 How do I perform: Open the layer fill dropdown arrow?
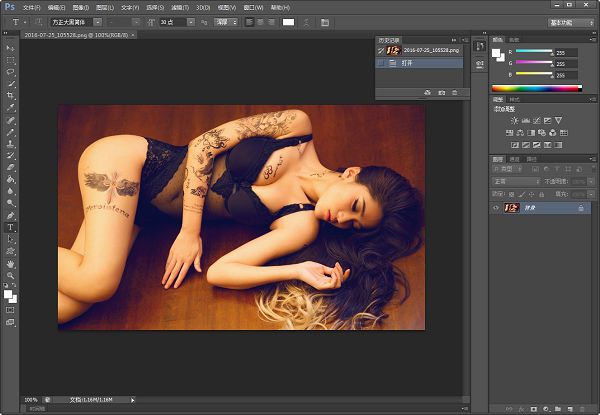(x=592, y=194)
